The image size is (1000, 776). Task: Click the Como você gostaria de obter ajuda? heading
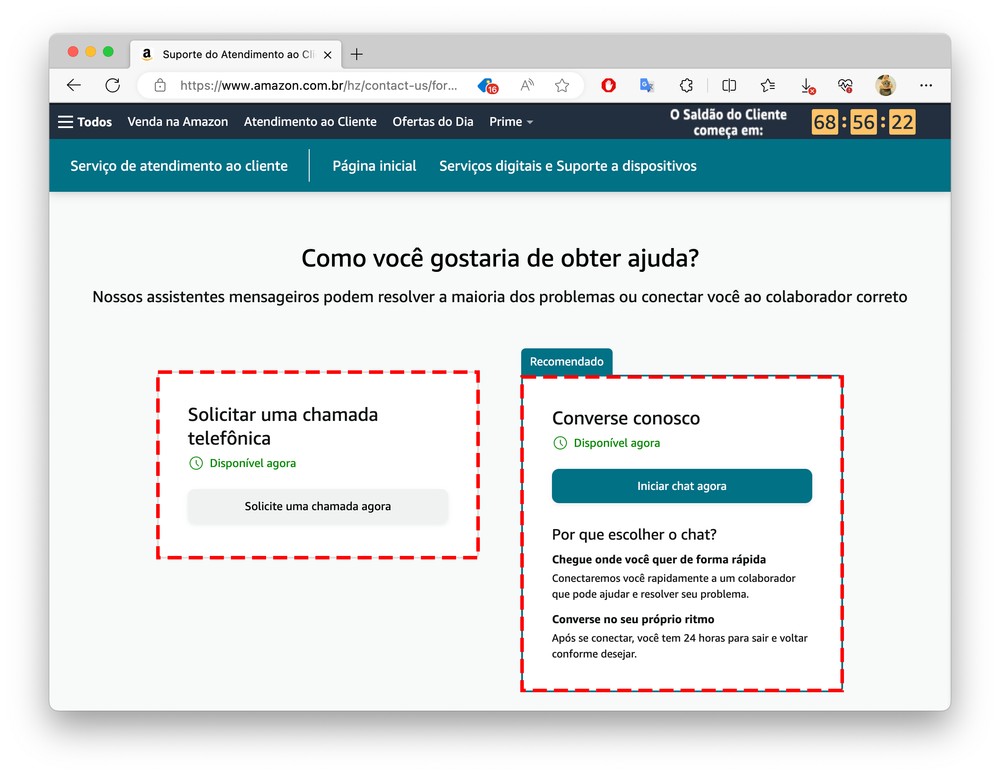500,259
